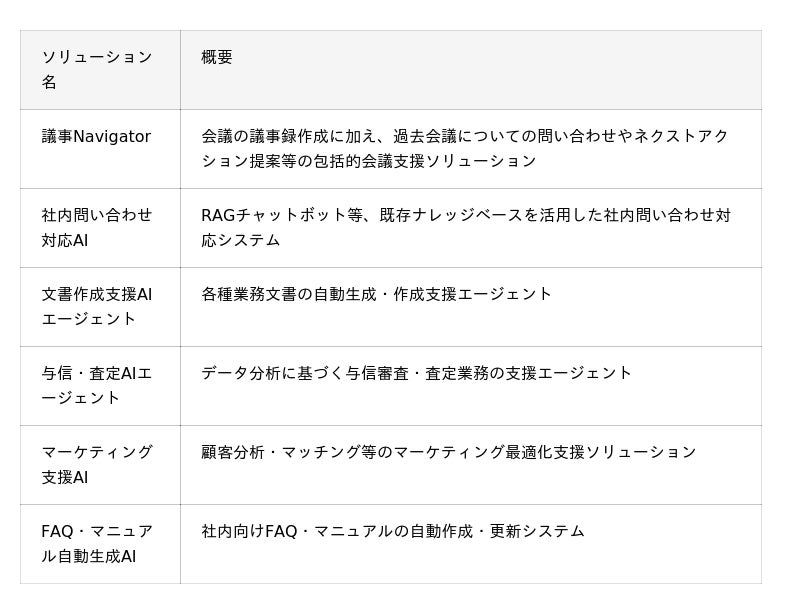Click the データ分析に基づく与信審査 description text
The width and height of the screenshot is (800, 614).
(416, 373)
